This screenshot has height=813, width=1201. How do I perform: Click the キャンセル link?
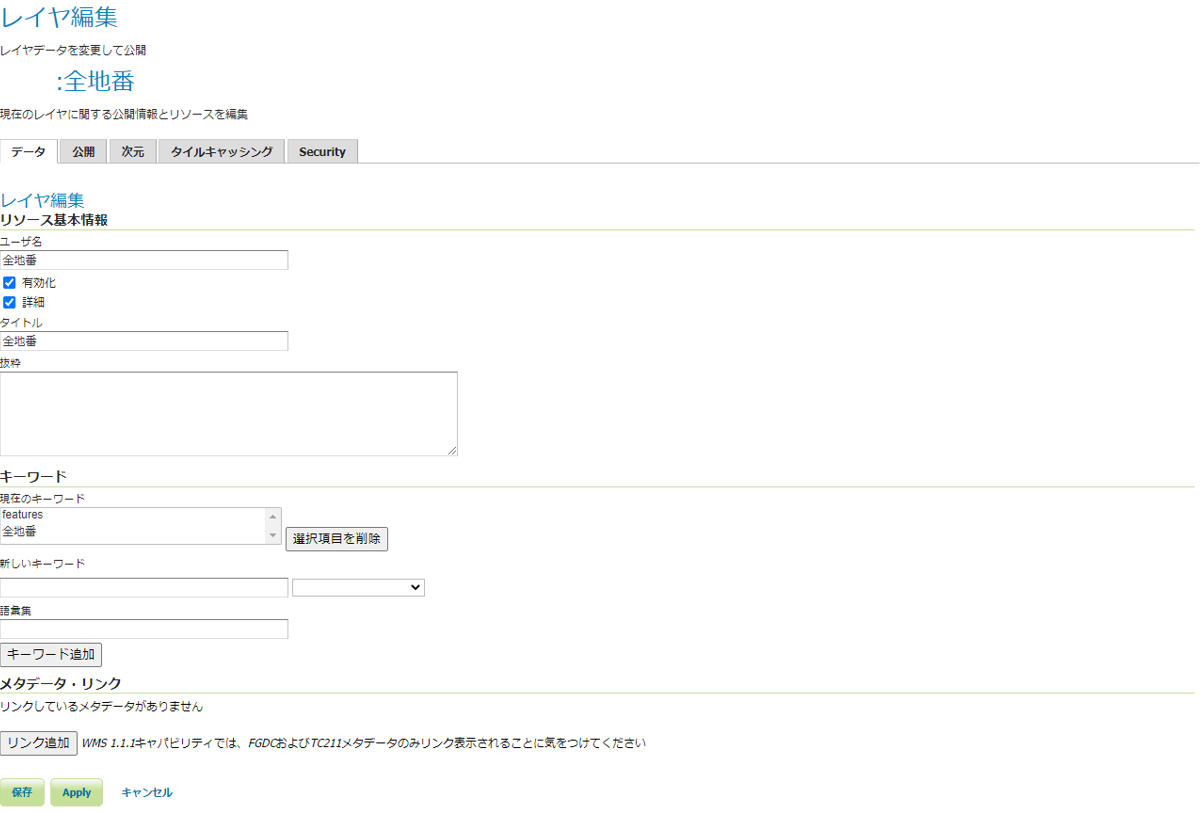tap(147, 792)
